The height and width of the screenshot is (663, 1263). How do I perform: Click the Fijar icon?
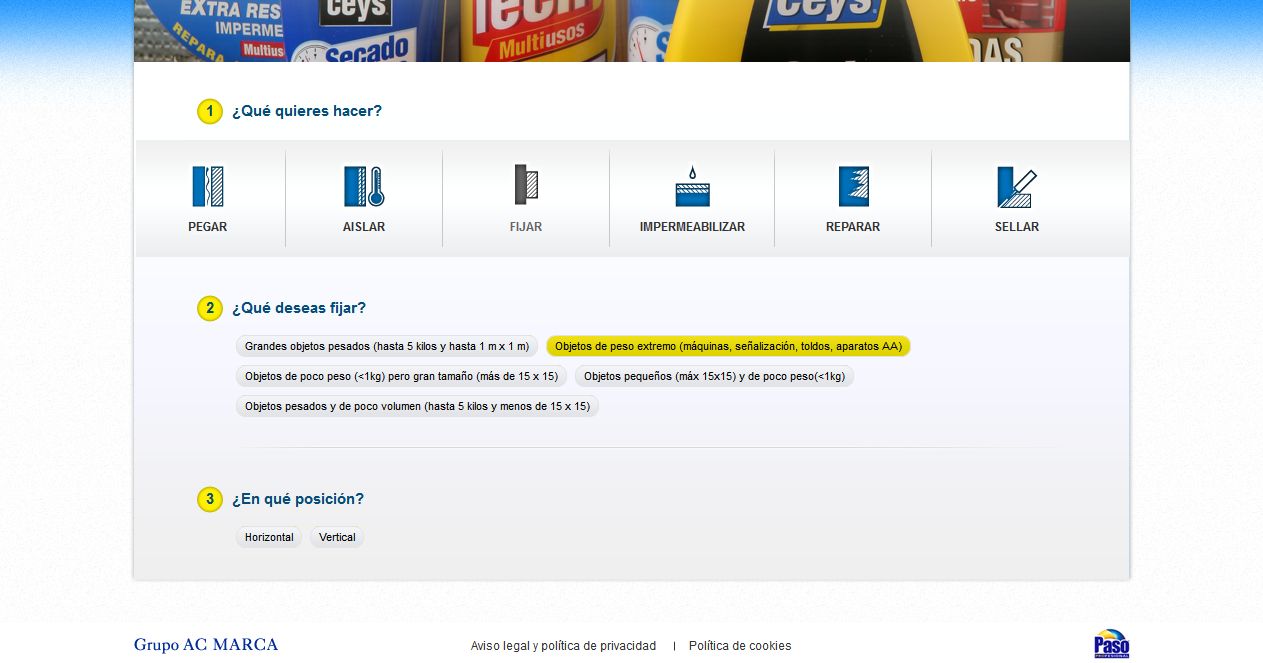point(526,186)
